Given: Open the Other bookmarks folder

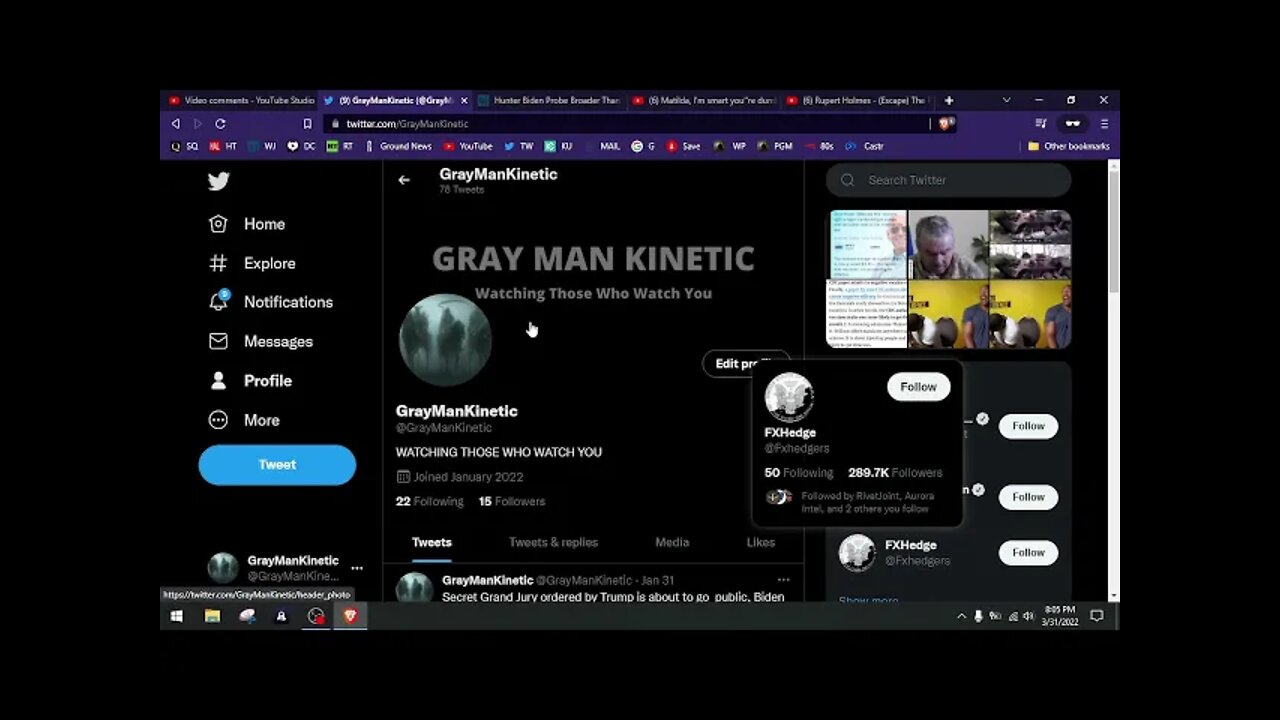Looking at the screenshot, I should point(1069,146).
